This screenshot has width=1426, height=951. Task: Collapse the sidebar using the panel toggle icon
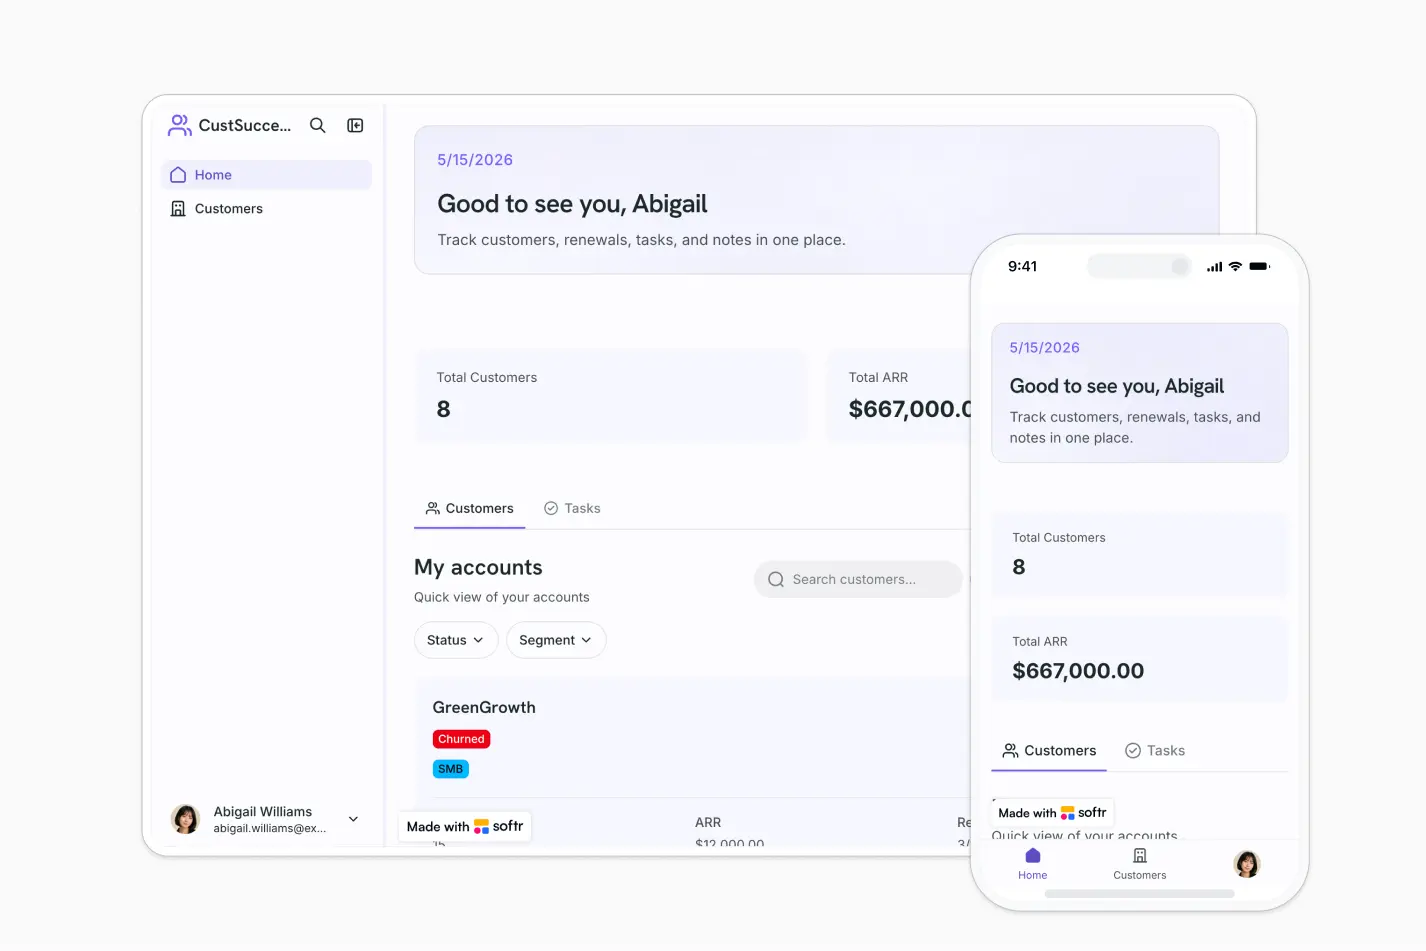pyautogui.click(x=355, y=125)
